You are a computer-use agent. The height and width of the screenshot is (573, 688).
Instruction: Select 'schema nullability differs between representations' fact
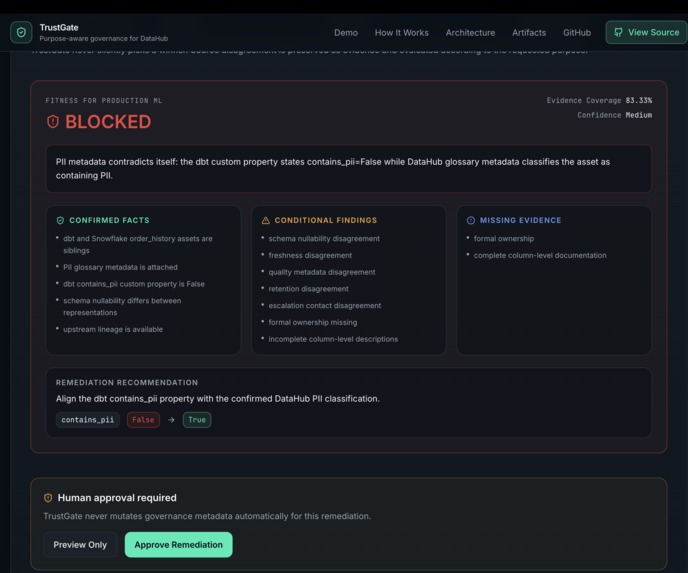(122, 306)
